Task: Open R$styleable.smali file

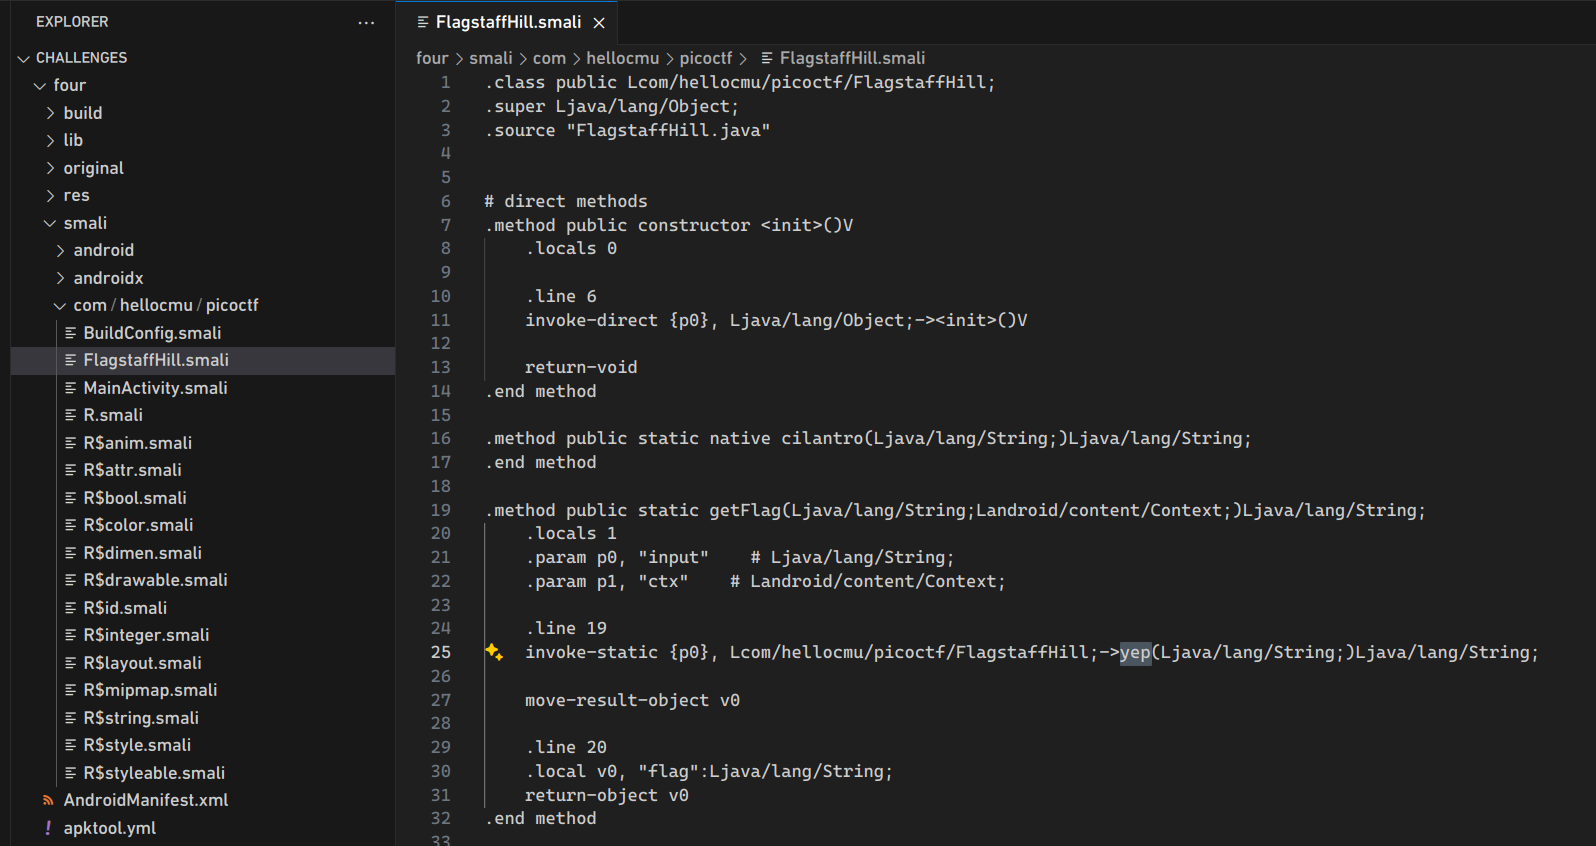Action: [203, 773]
